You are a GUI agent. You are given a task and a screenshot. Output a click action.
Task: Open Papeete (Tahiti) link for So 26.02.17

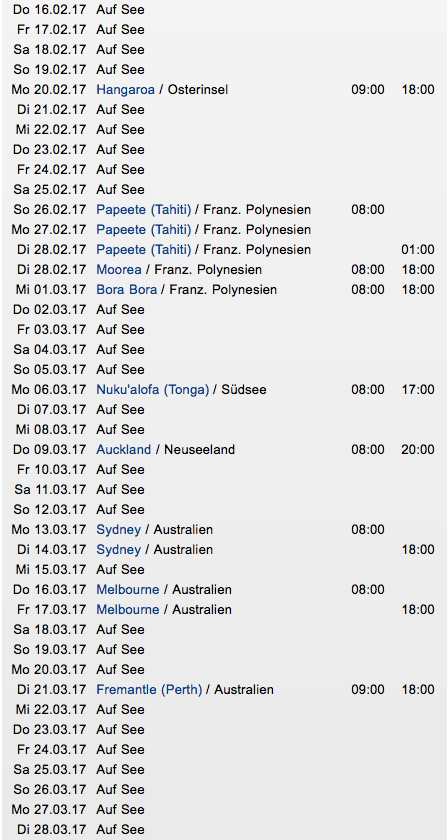pos(144,209)
